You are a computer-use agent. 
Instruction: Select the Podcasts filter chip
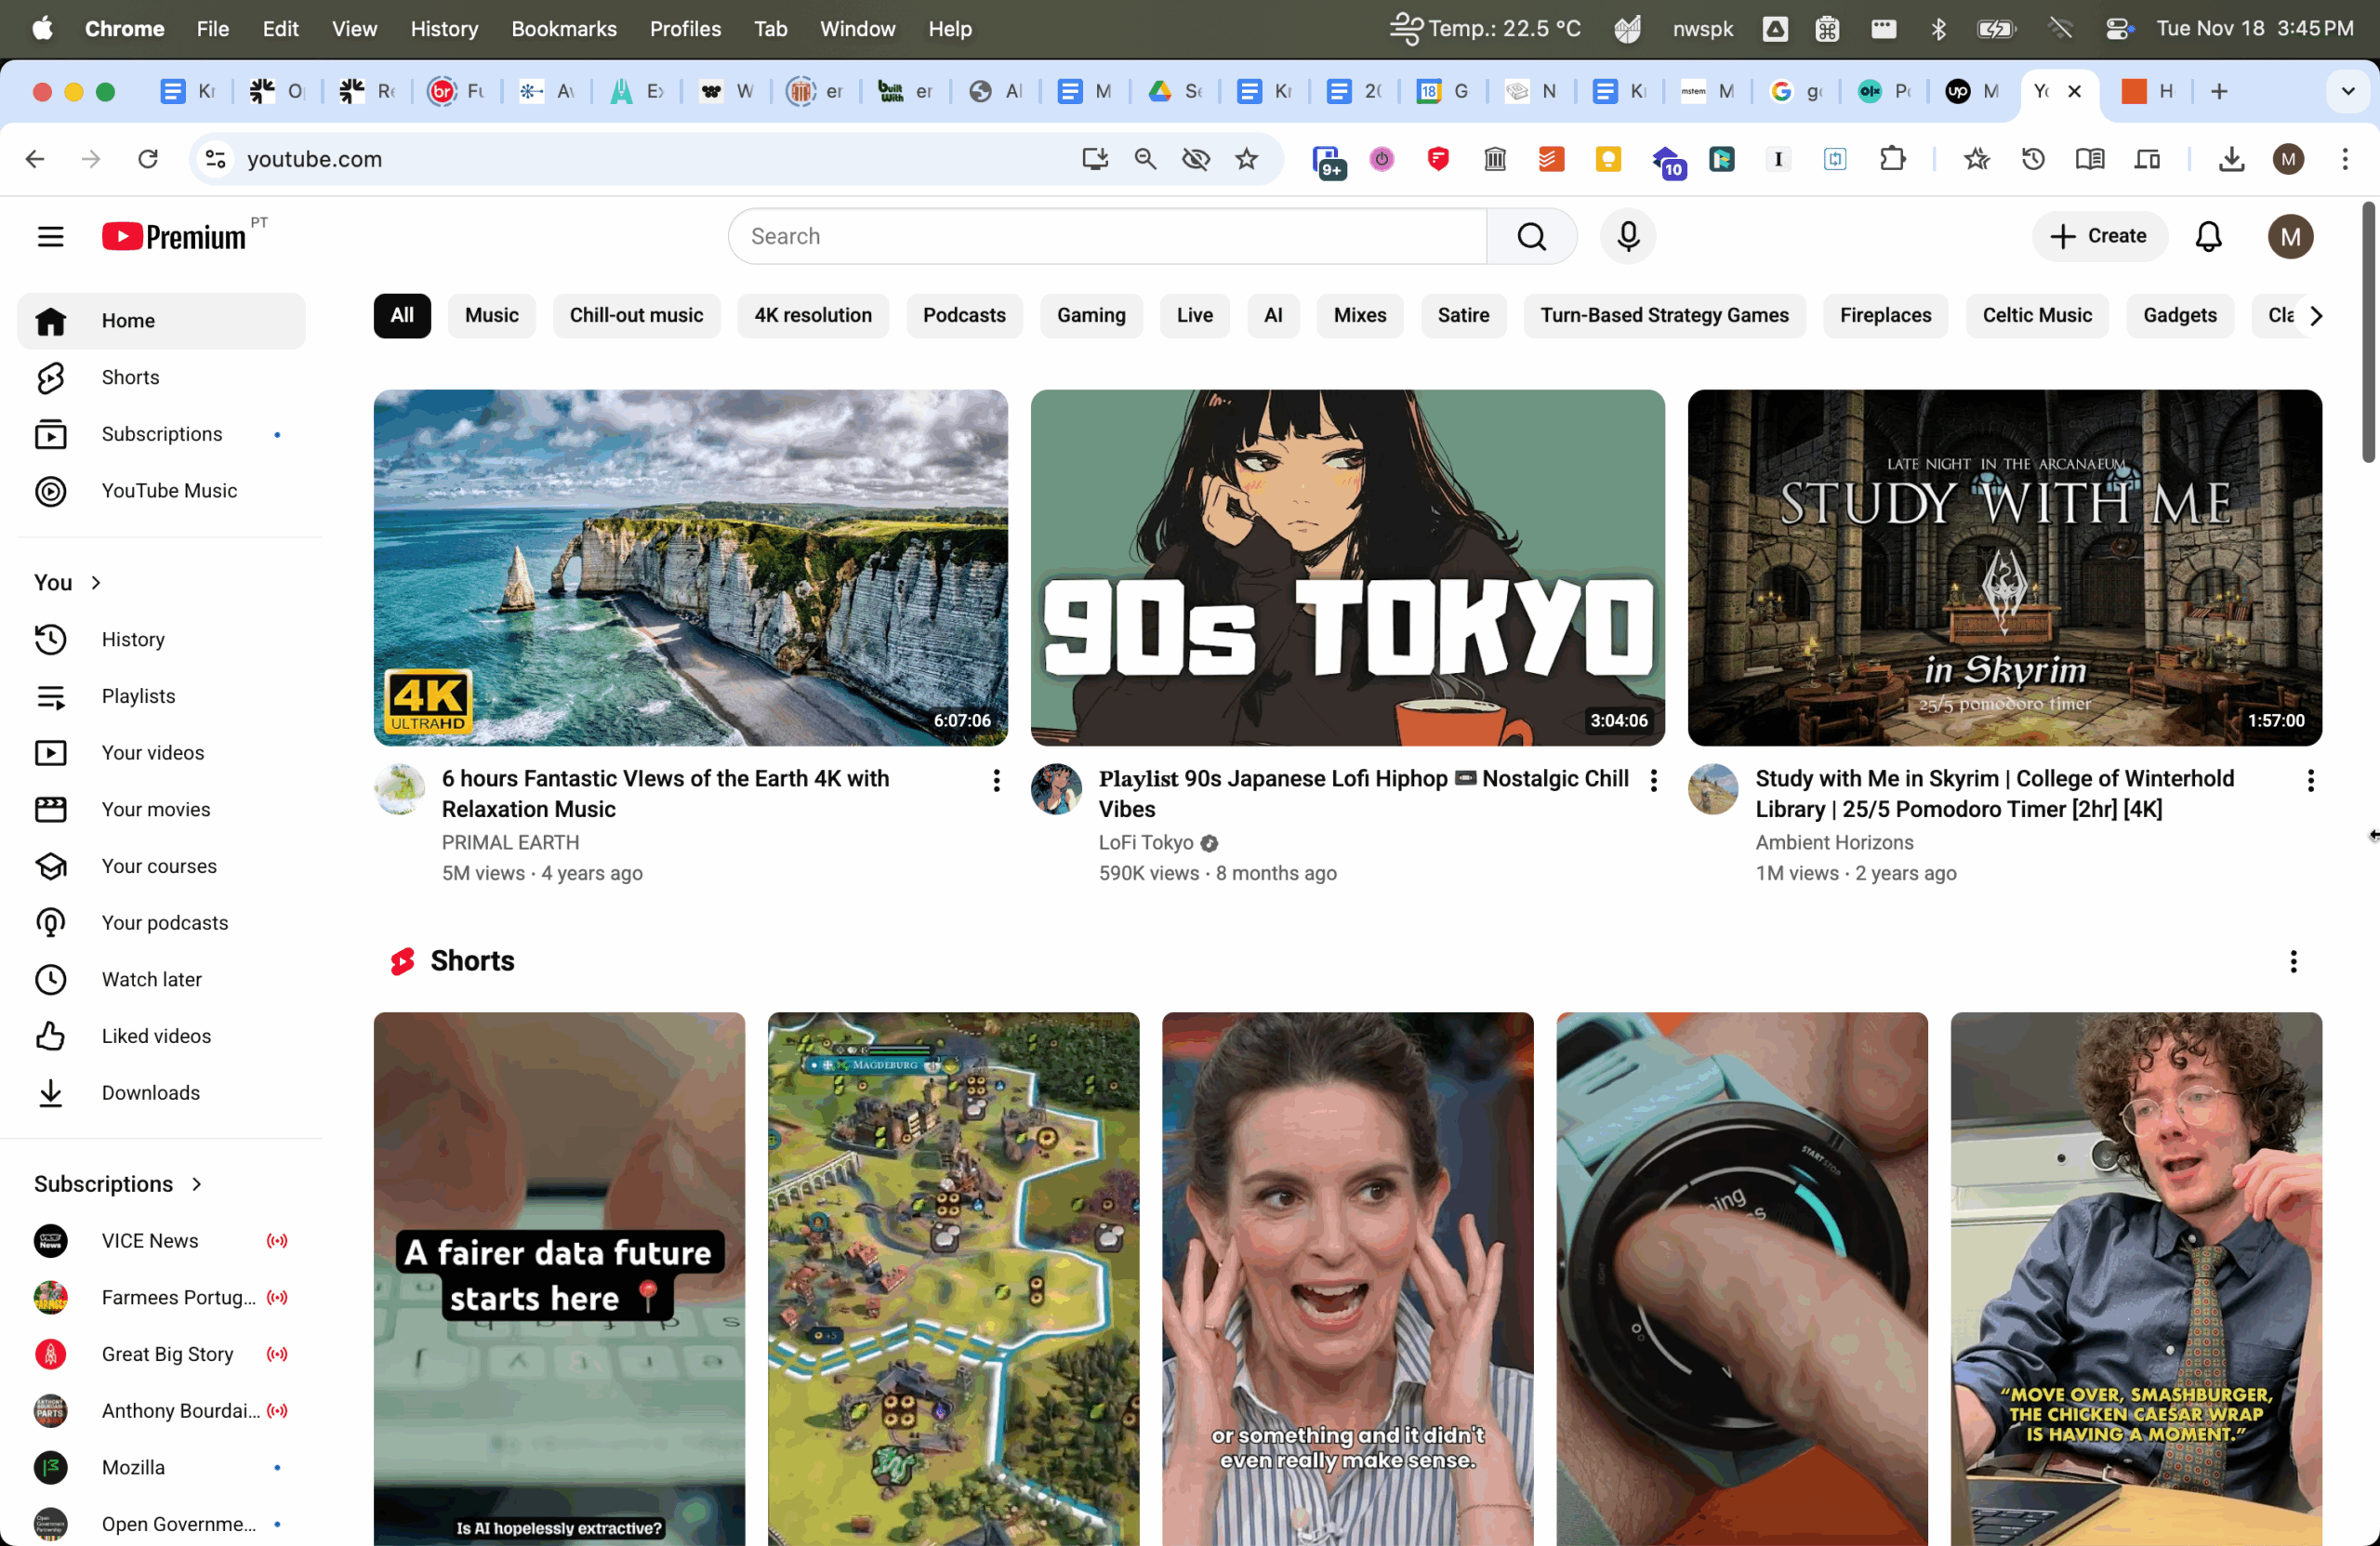pos(963,315)
